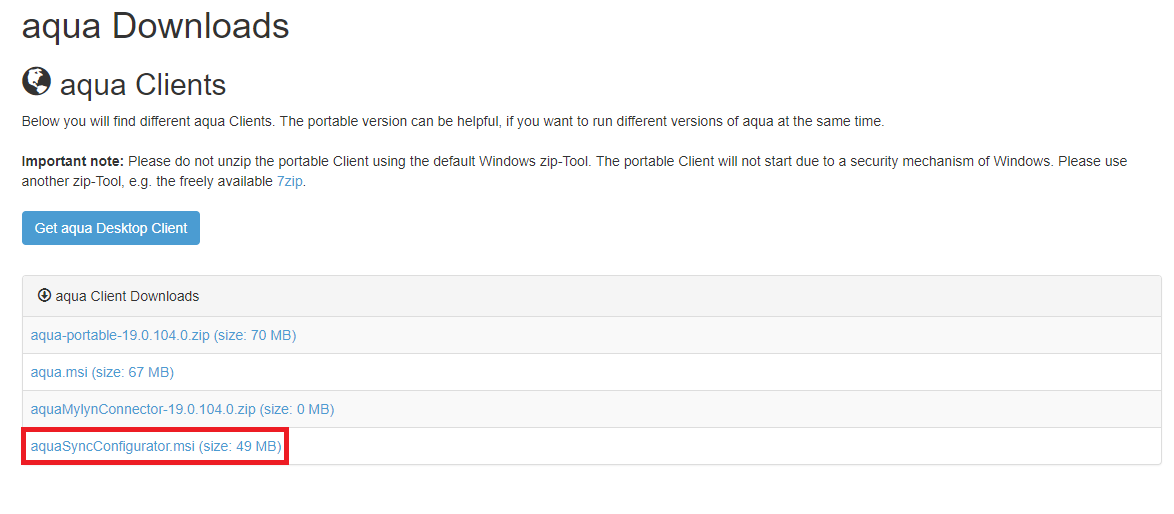Open the 7zip link

point(289,182)
